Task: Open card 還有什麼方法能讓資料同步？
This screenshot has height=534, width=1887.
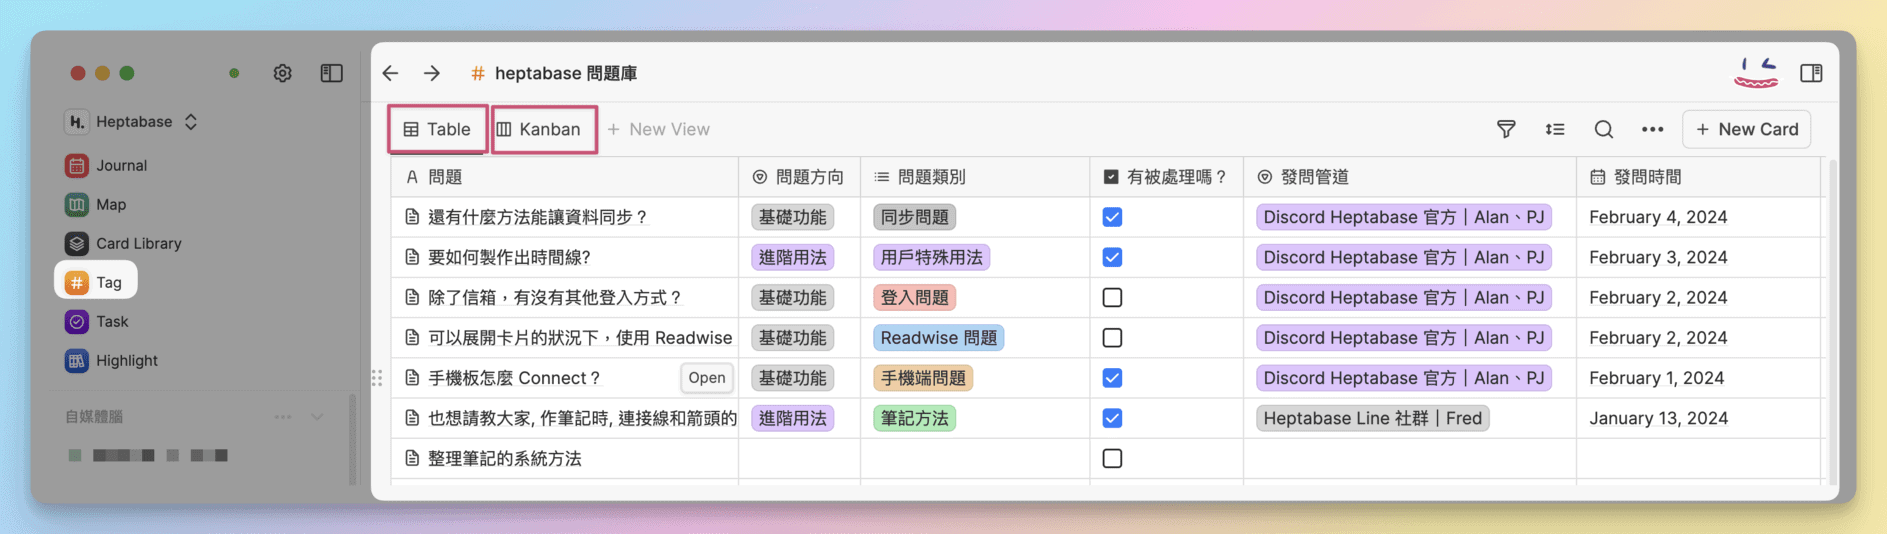Action: point(538,217)
